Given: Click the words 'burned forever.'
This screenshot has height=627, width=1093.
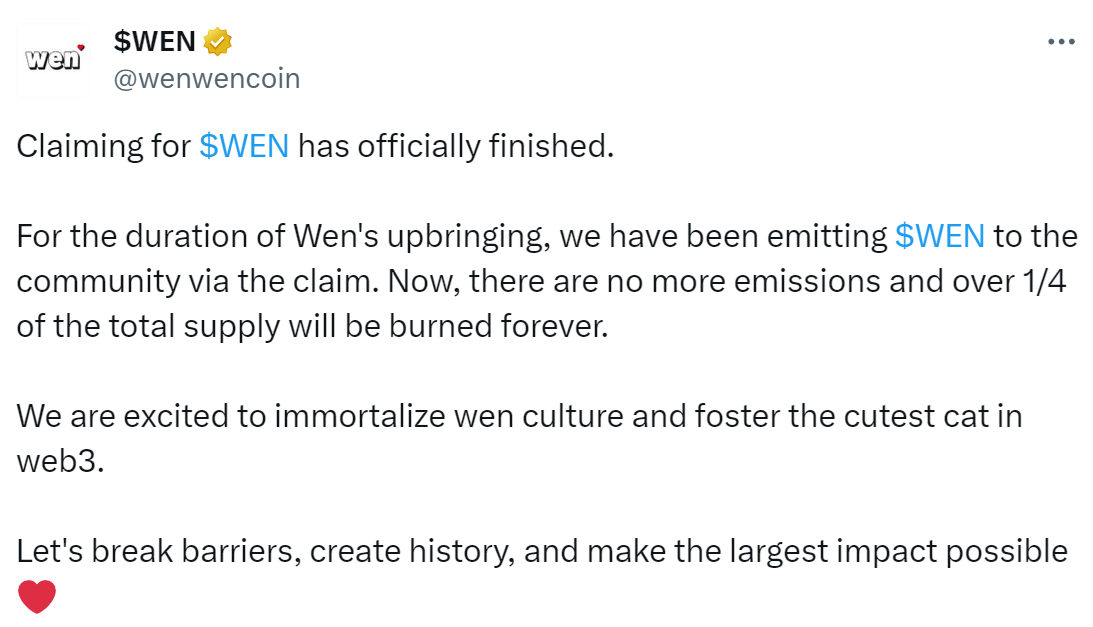Looking at the screenshot, I should coord(498,326).
